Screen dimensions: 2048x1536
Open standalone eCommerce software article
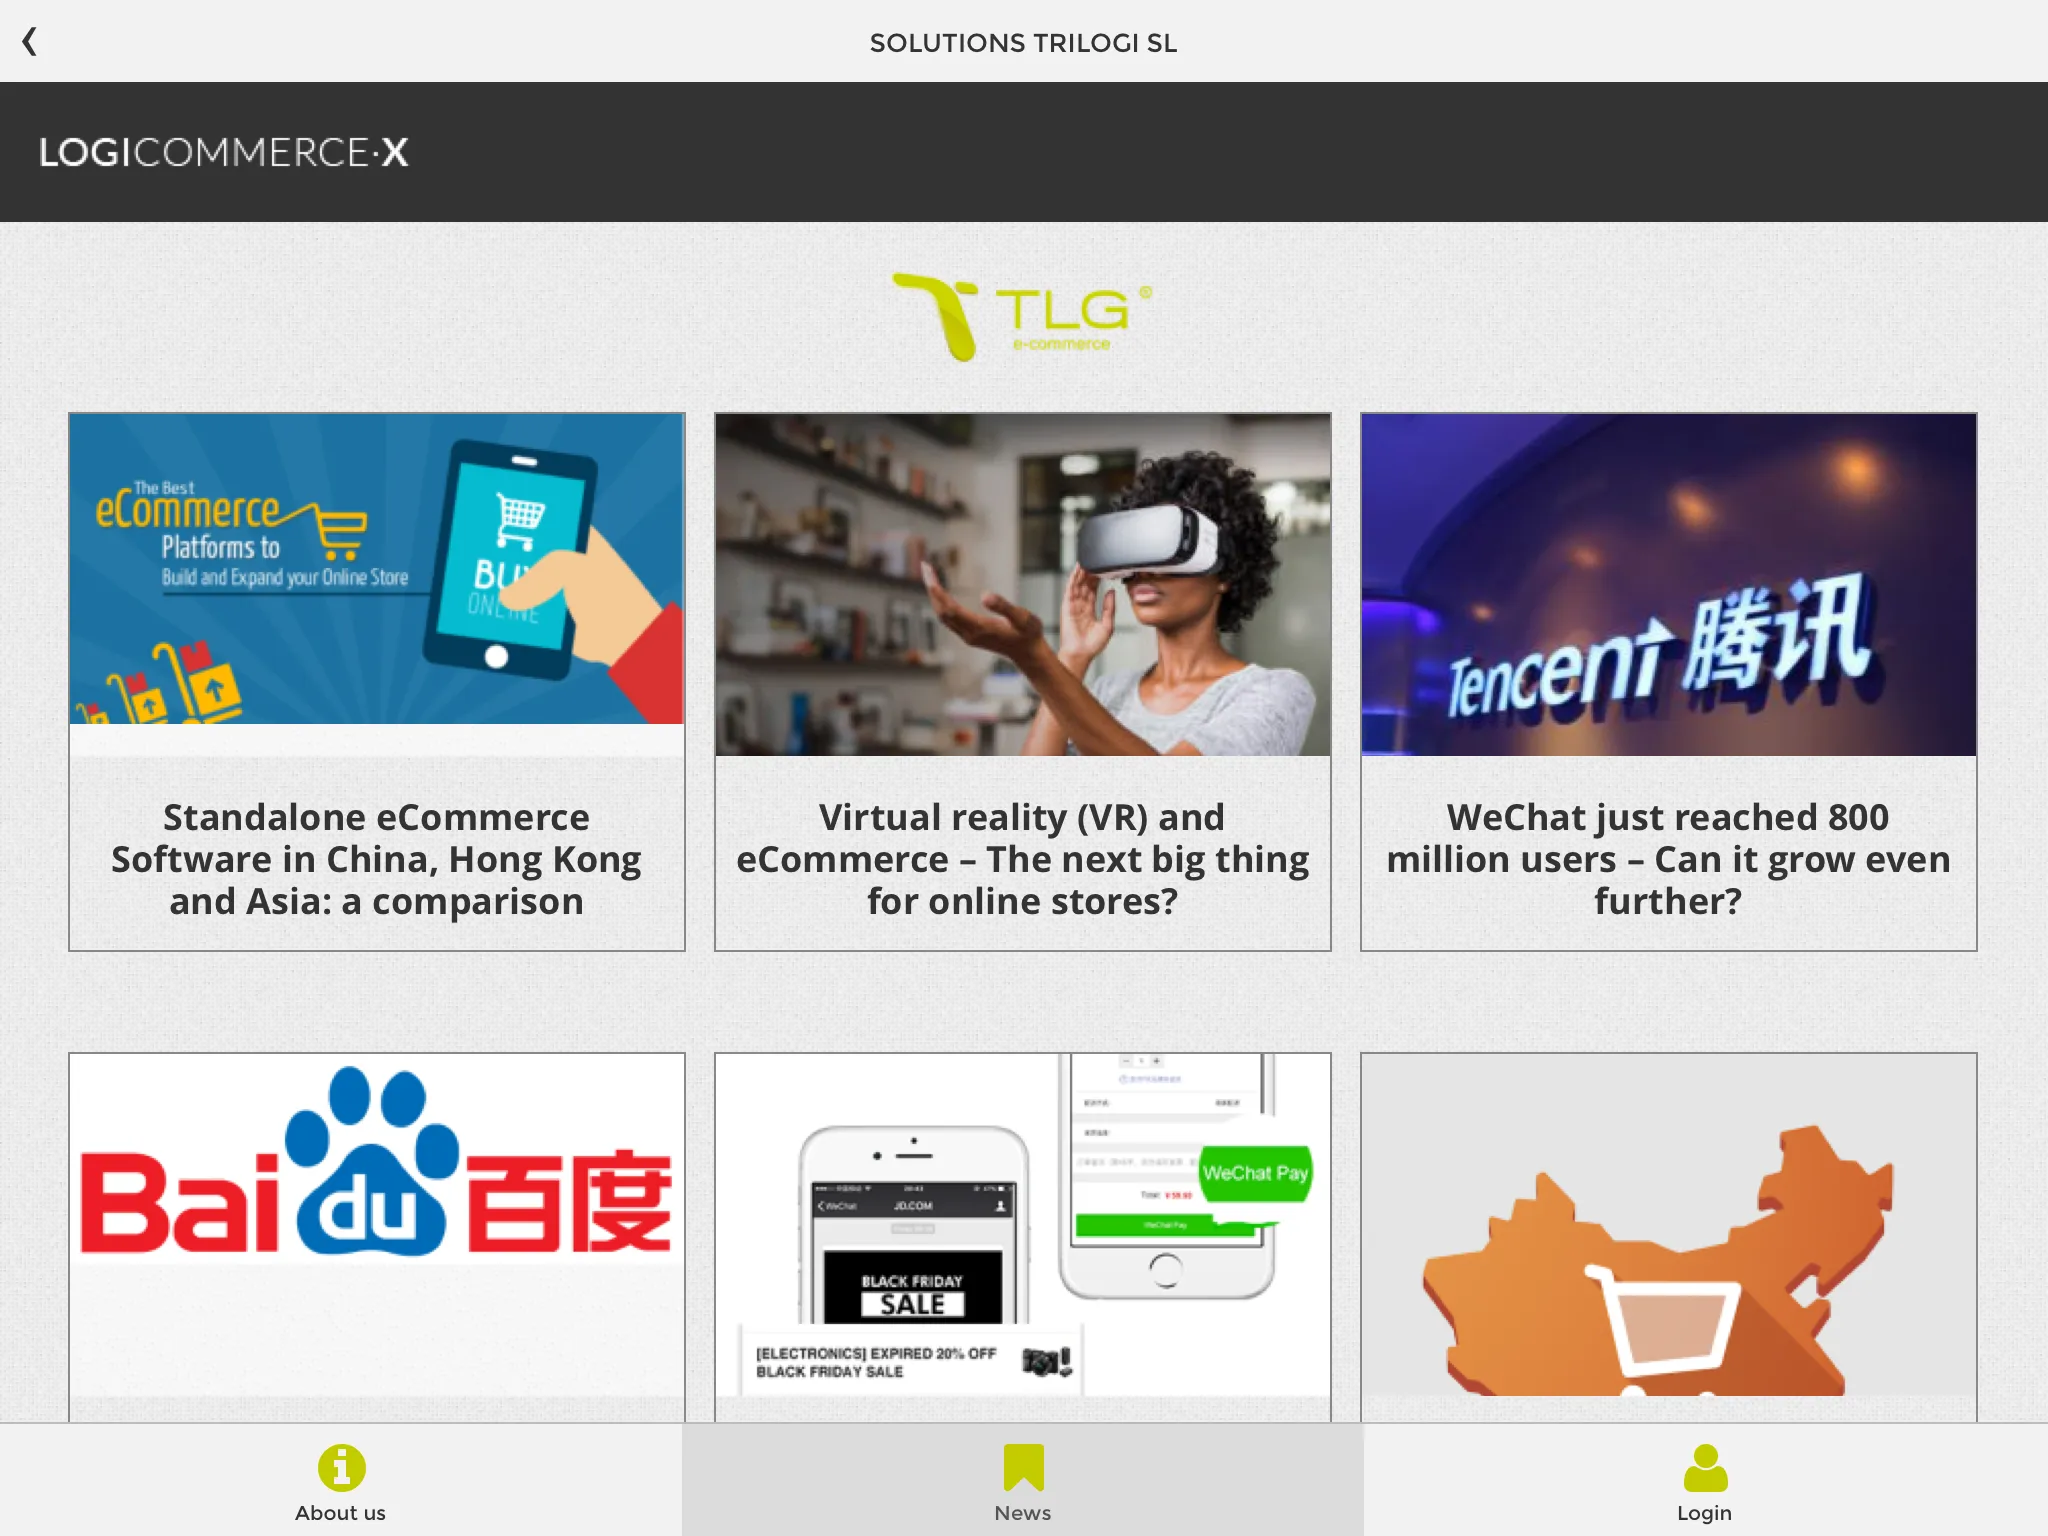pyautogui.click(x=376, y=681)
